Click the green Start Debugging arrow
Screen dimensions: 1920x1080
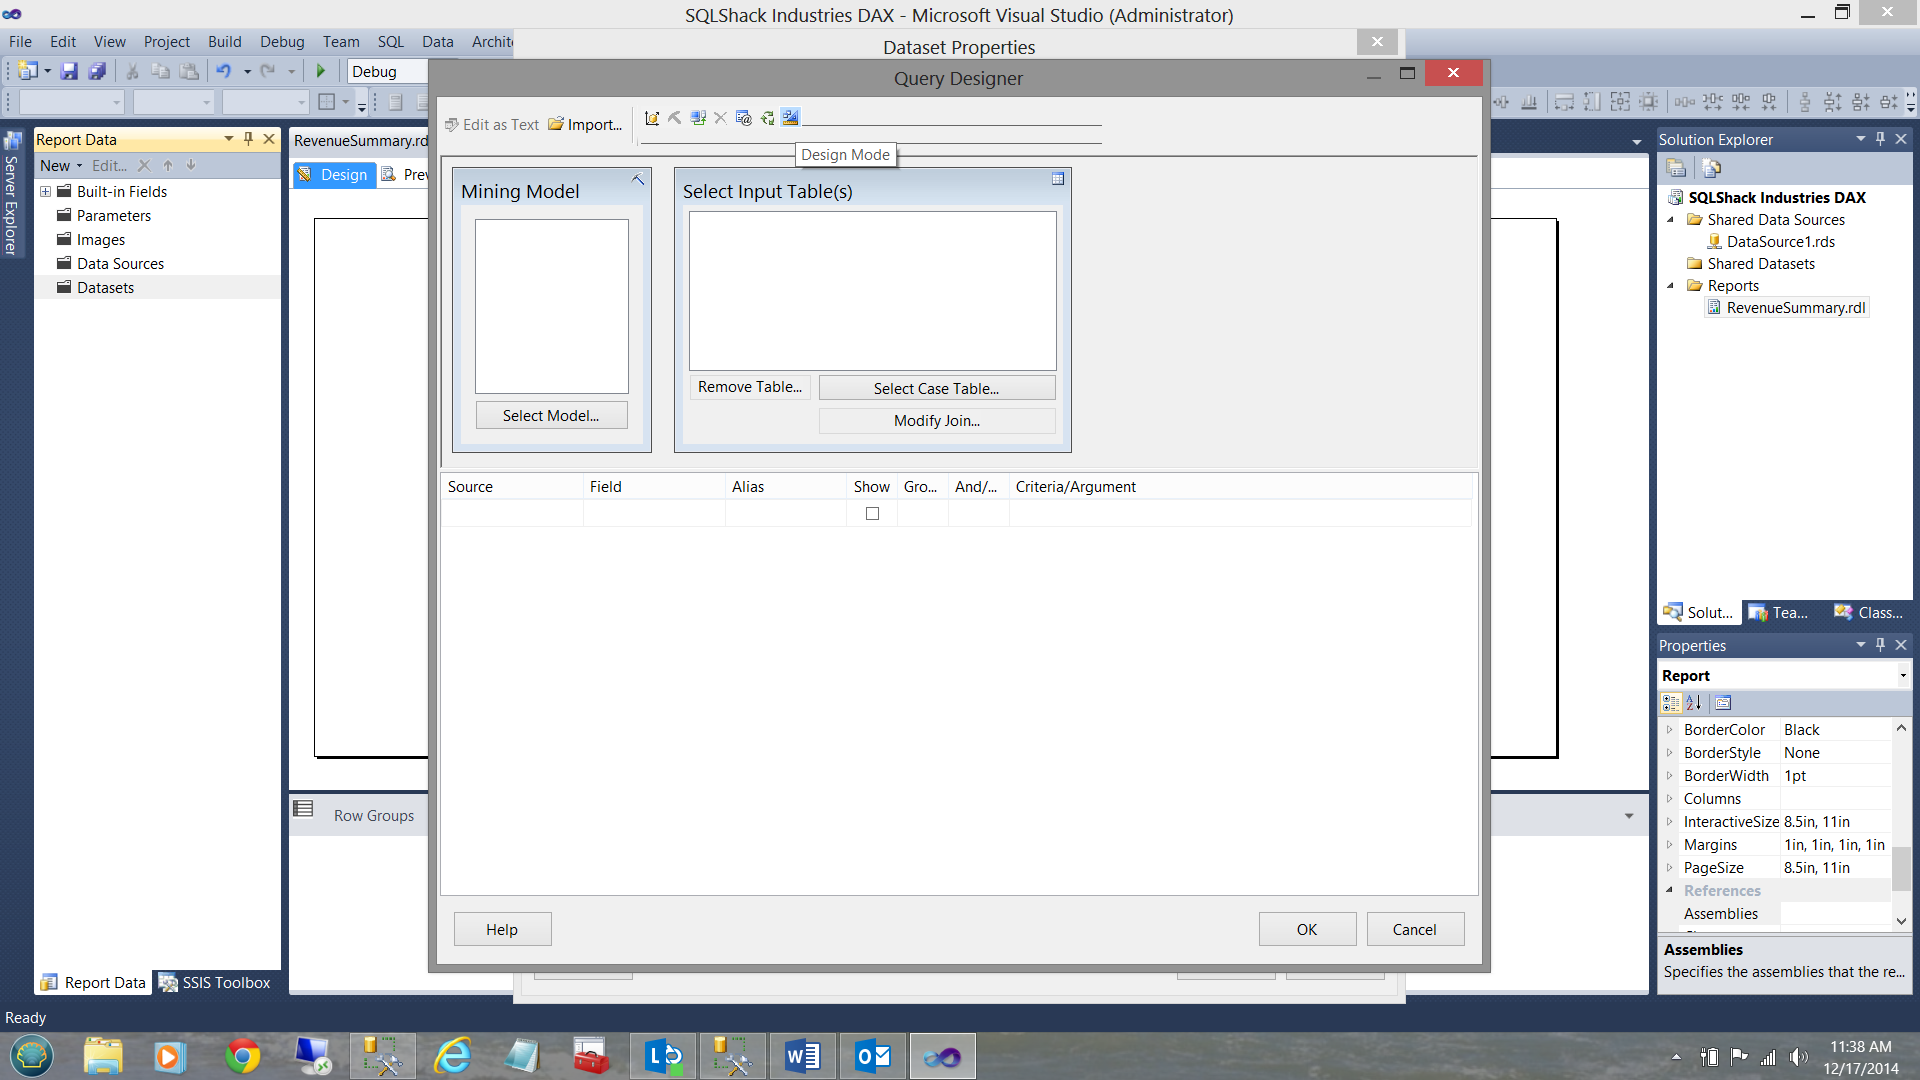321,71
